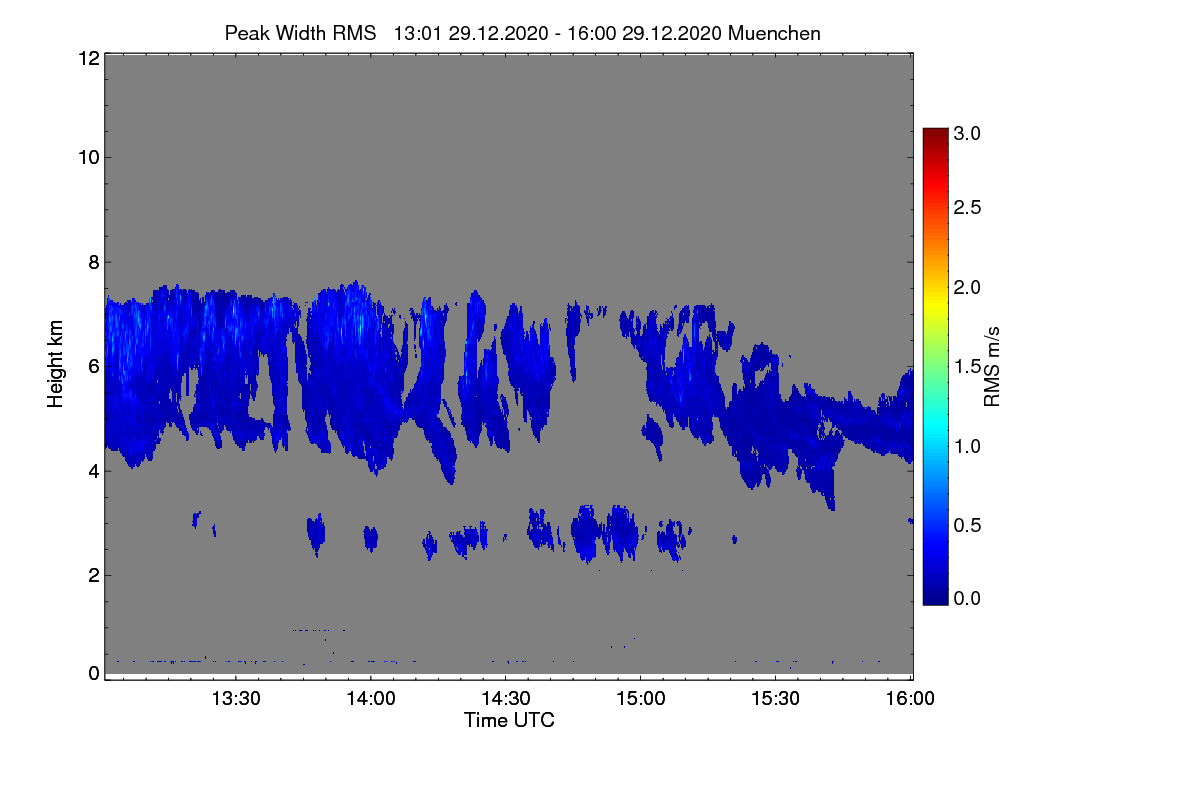Screen dimensions: 1200x800
Task: Click the 8 km height tick label
Action: pos(93,262)
